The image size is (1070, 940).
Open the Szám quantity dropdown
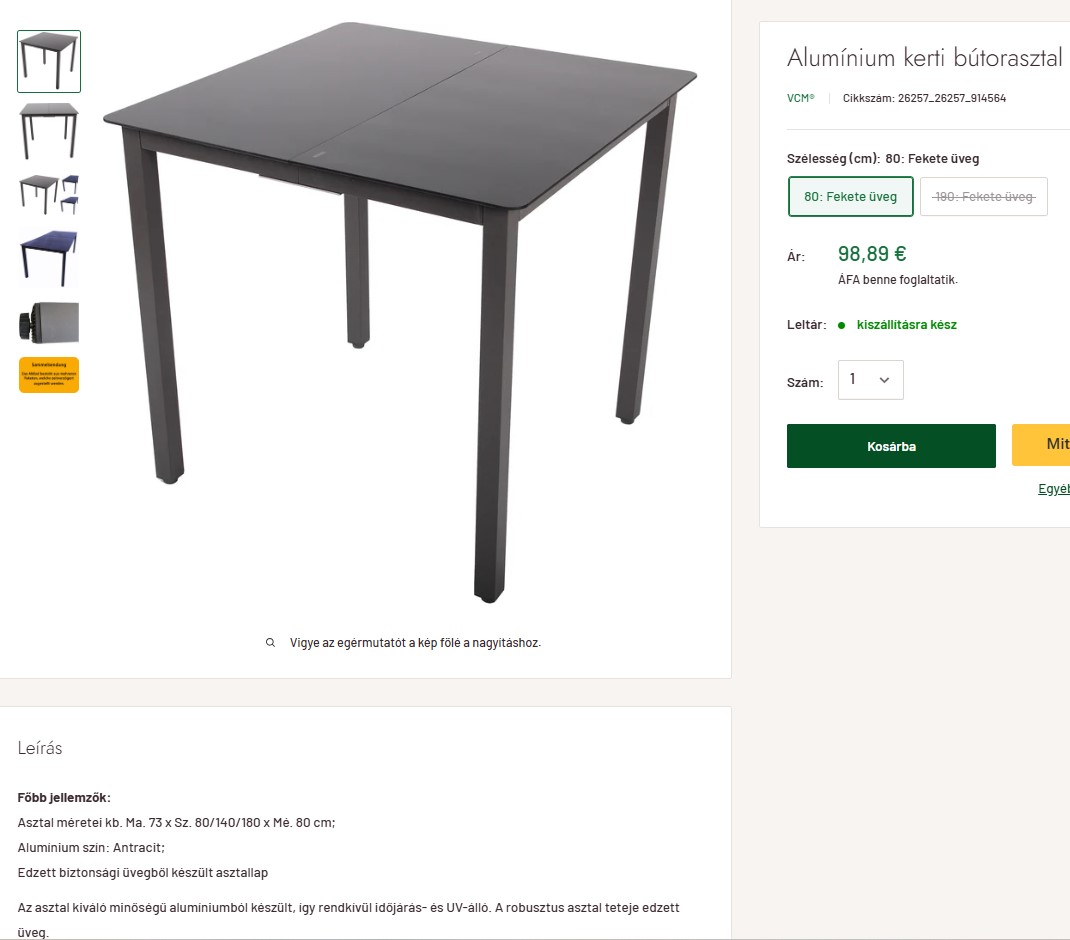[871, 380]
